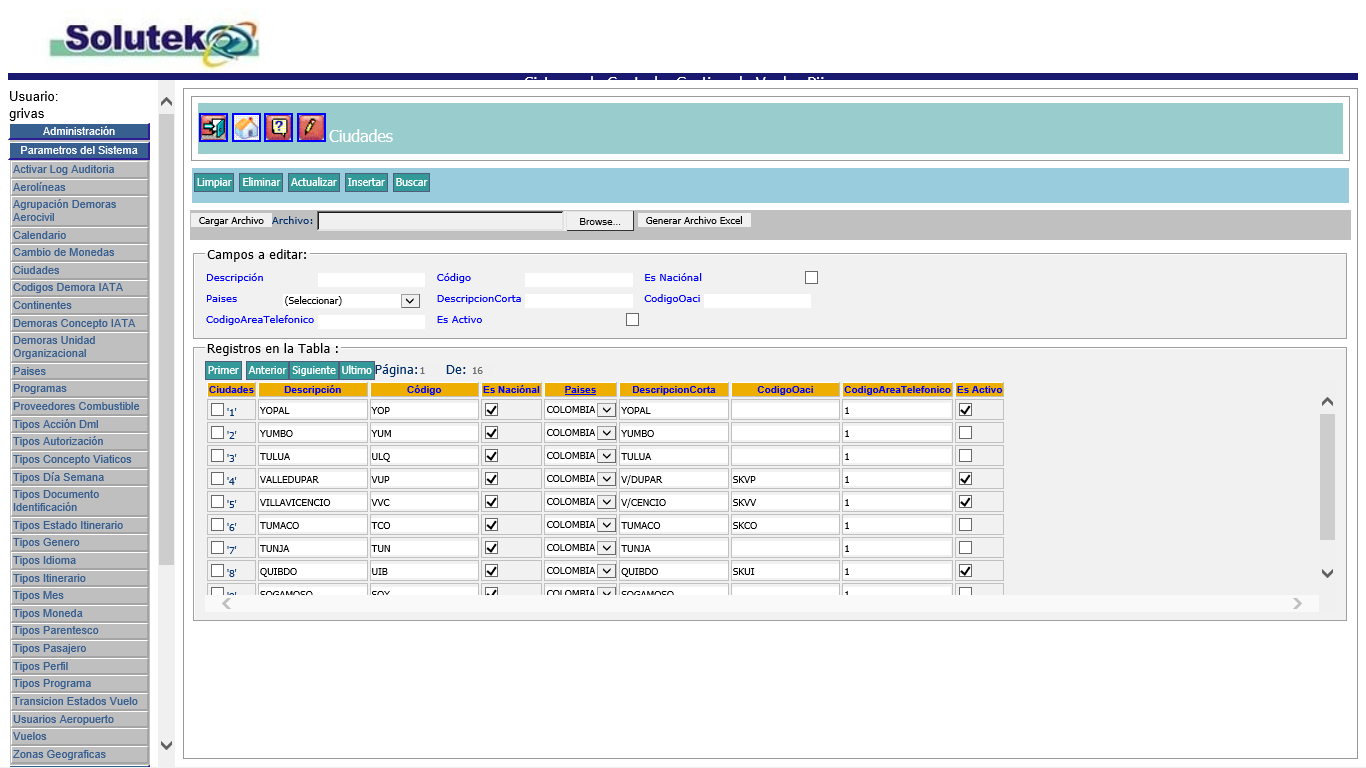The image size is (1366, 768).
Task: Expand the country dropdown in YOPAL row
Action: pyautogui.click(x=606, y=410)
